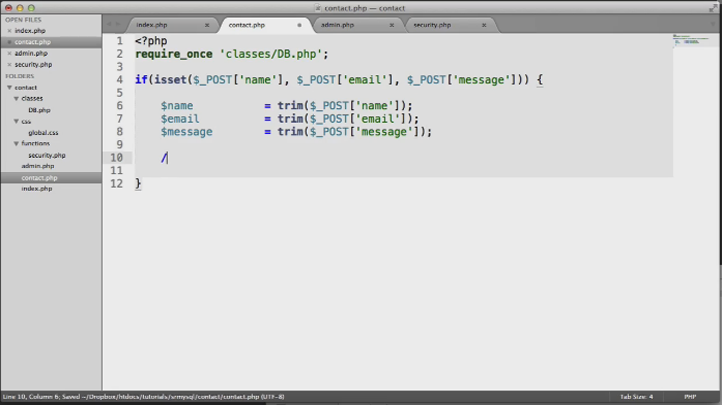Screen dimensions: 722x405
Task: Close the index.php tab
Action: coord(207,25)
